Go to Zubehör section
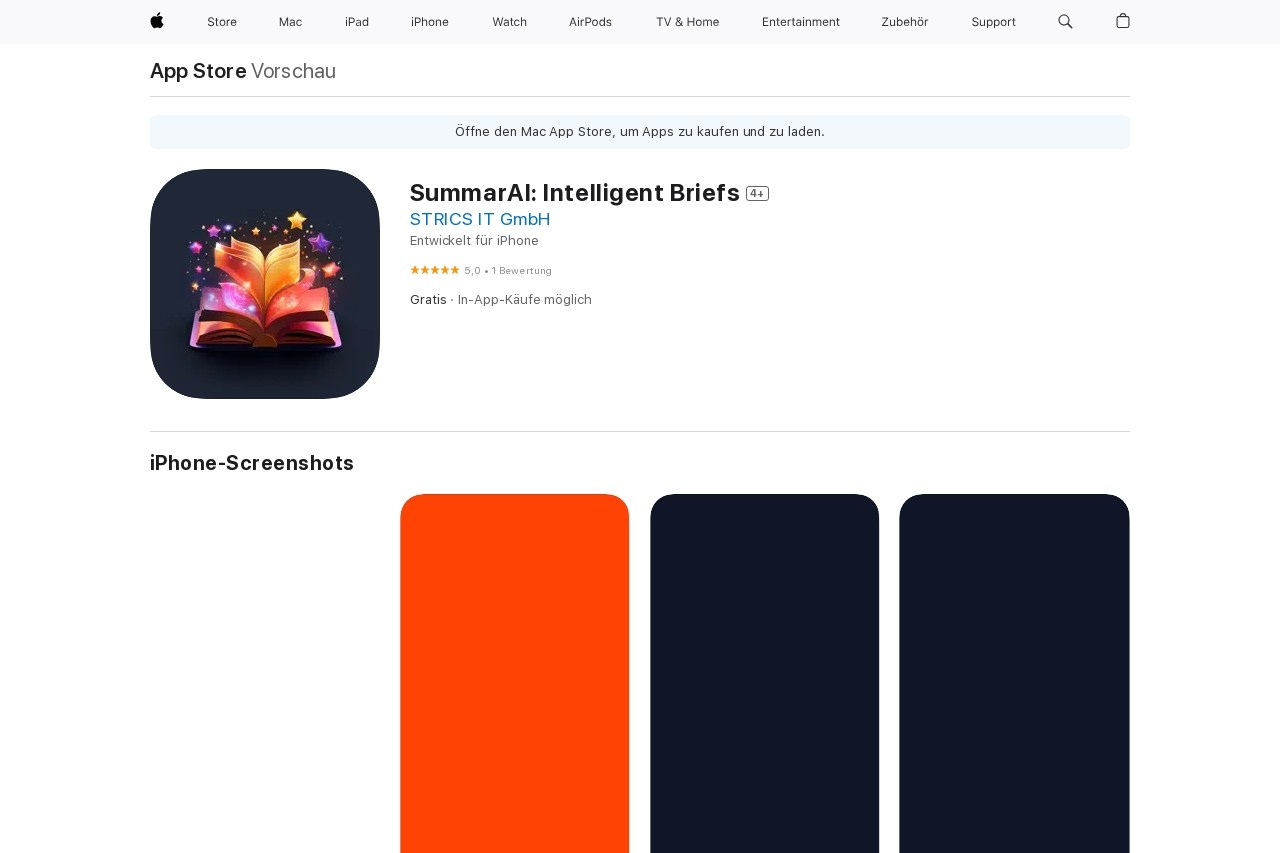This screenshot has width=1280, height=853. [x=905, y=22]
